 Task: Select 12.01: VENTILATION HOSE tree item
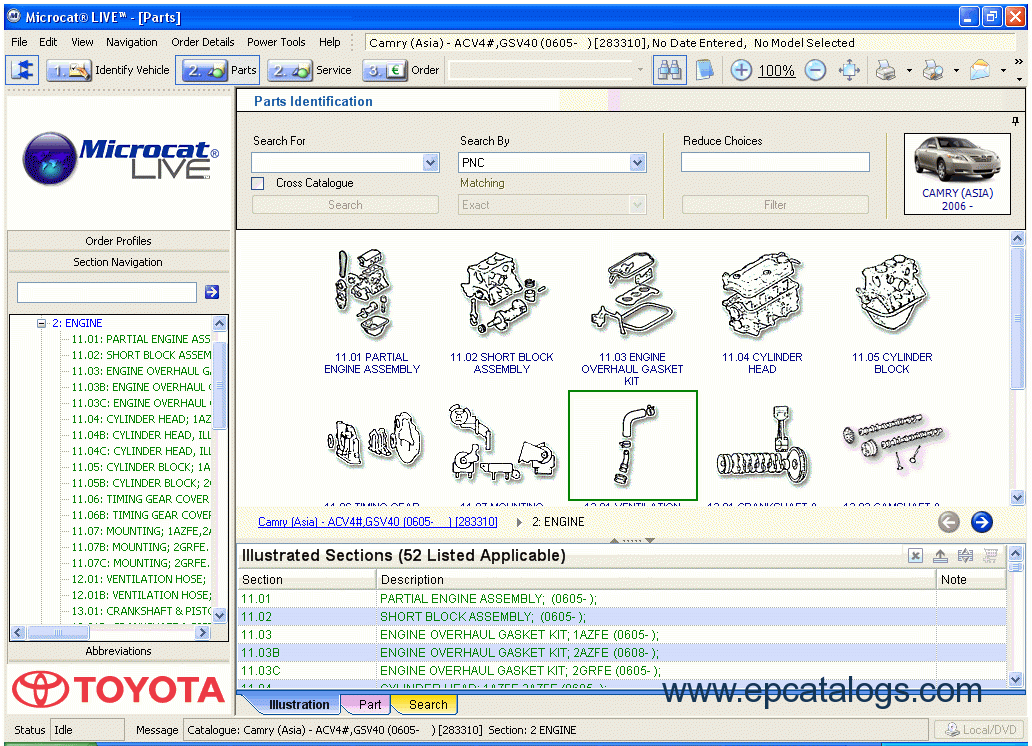(x=139, y=579)
